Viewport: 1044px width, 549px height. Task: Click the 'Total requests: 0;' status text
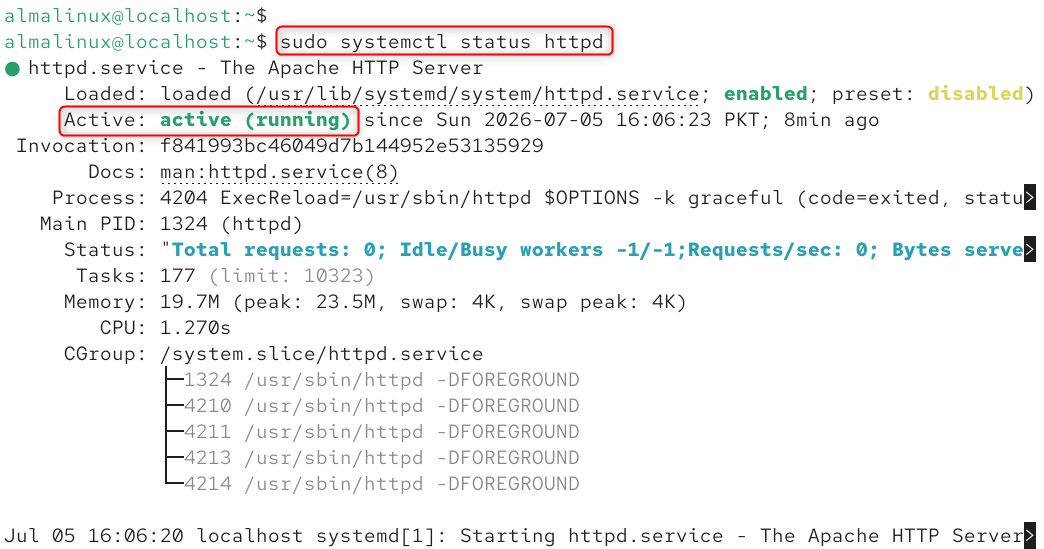(278, 250)
